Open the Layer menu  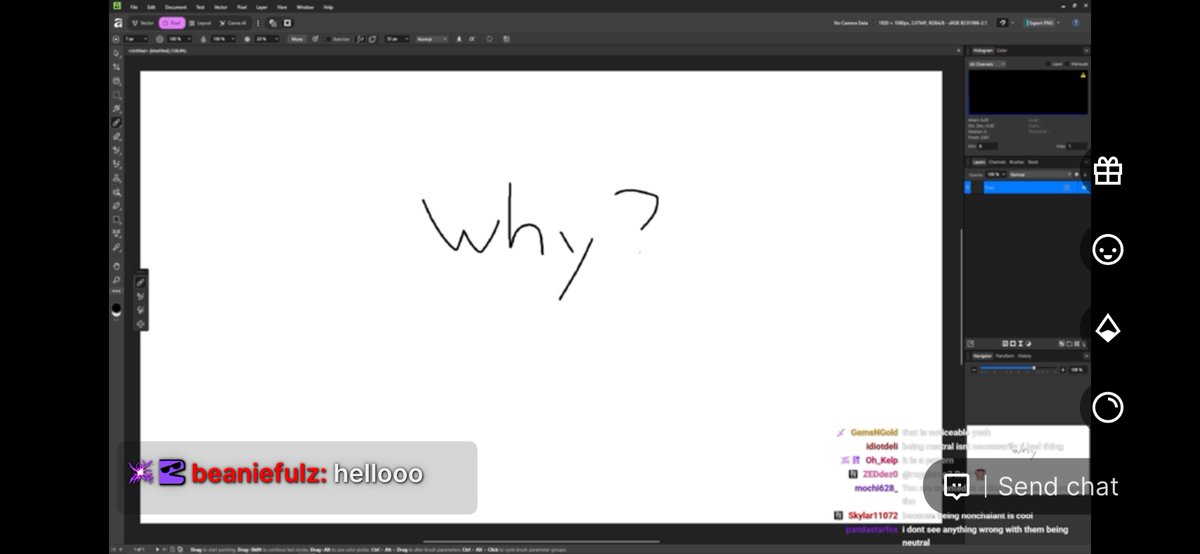pos(262,7)
